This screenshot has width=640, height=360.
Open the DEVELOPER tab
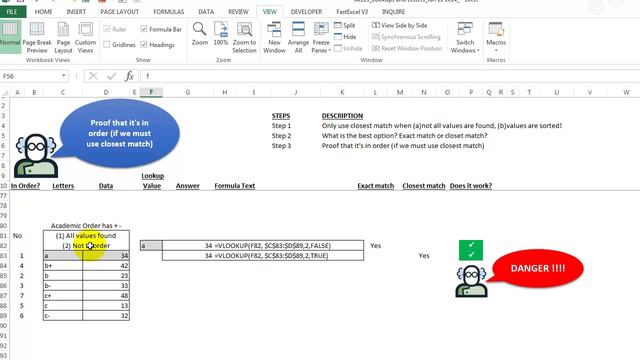click(306, 12)
